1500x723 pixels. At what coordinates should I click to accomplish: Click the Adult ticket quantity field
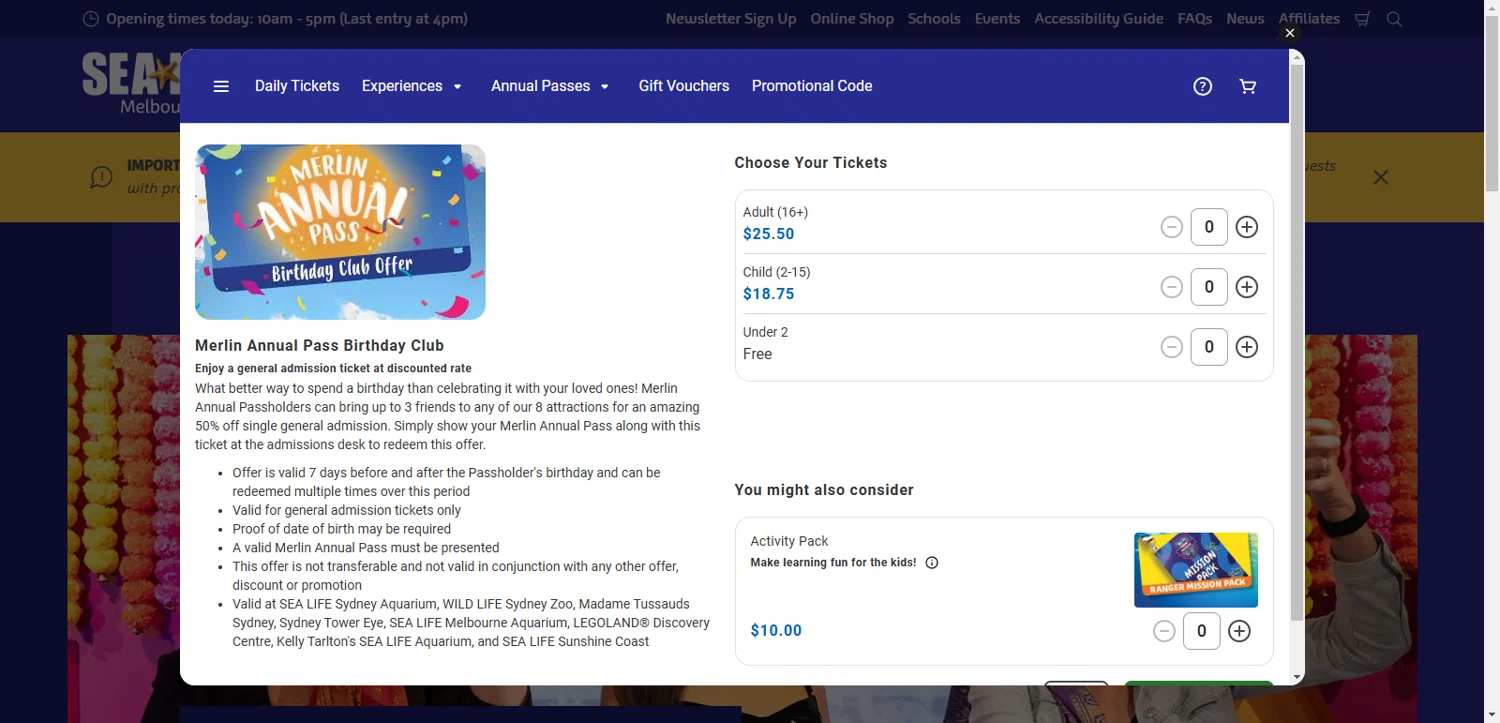point(1209,227)
